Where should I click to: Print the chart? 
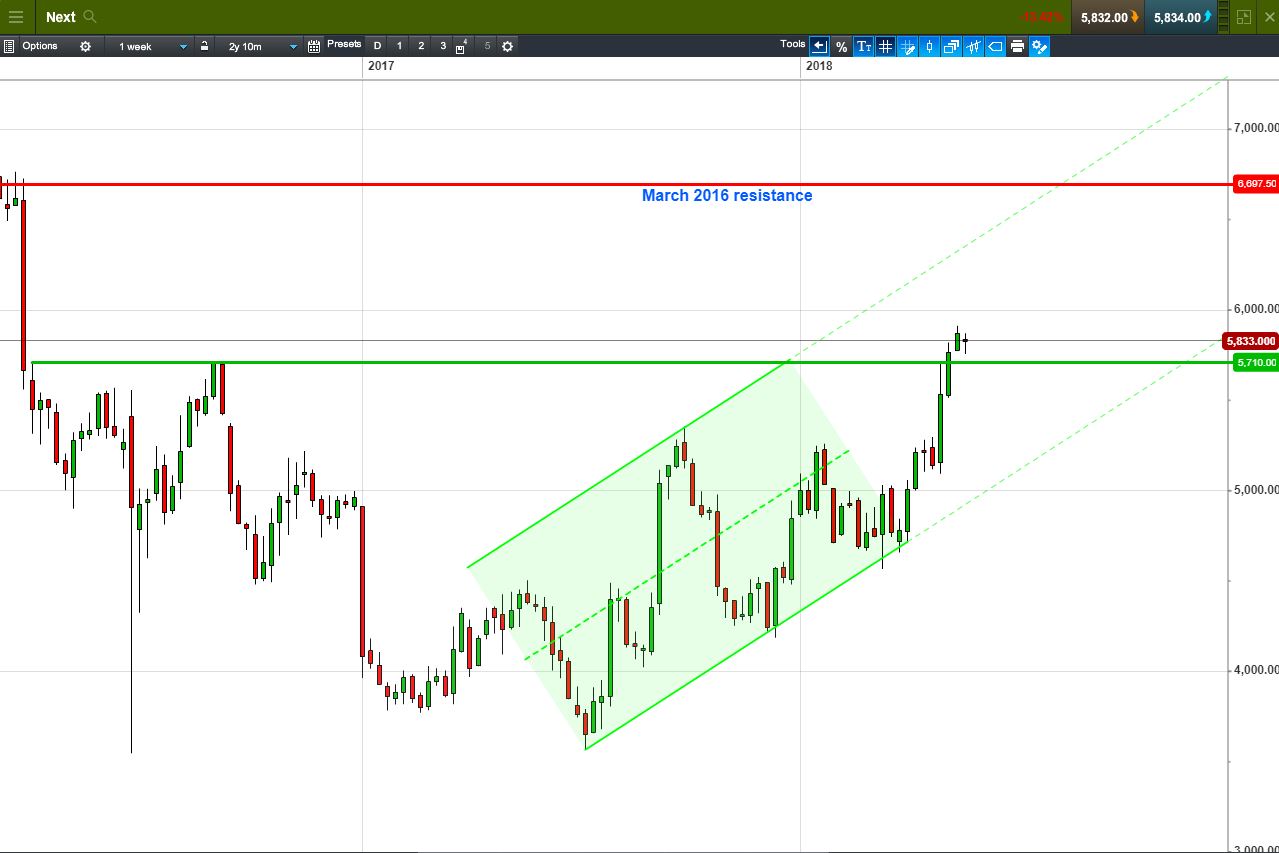click(1017, 46)
